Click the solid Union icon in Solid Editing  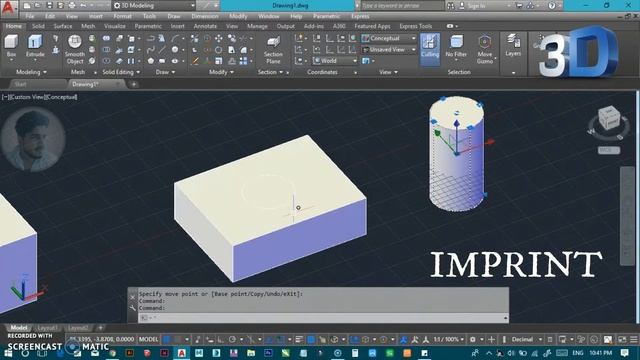coord(106,38)
